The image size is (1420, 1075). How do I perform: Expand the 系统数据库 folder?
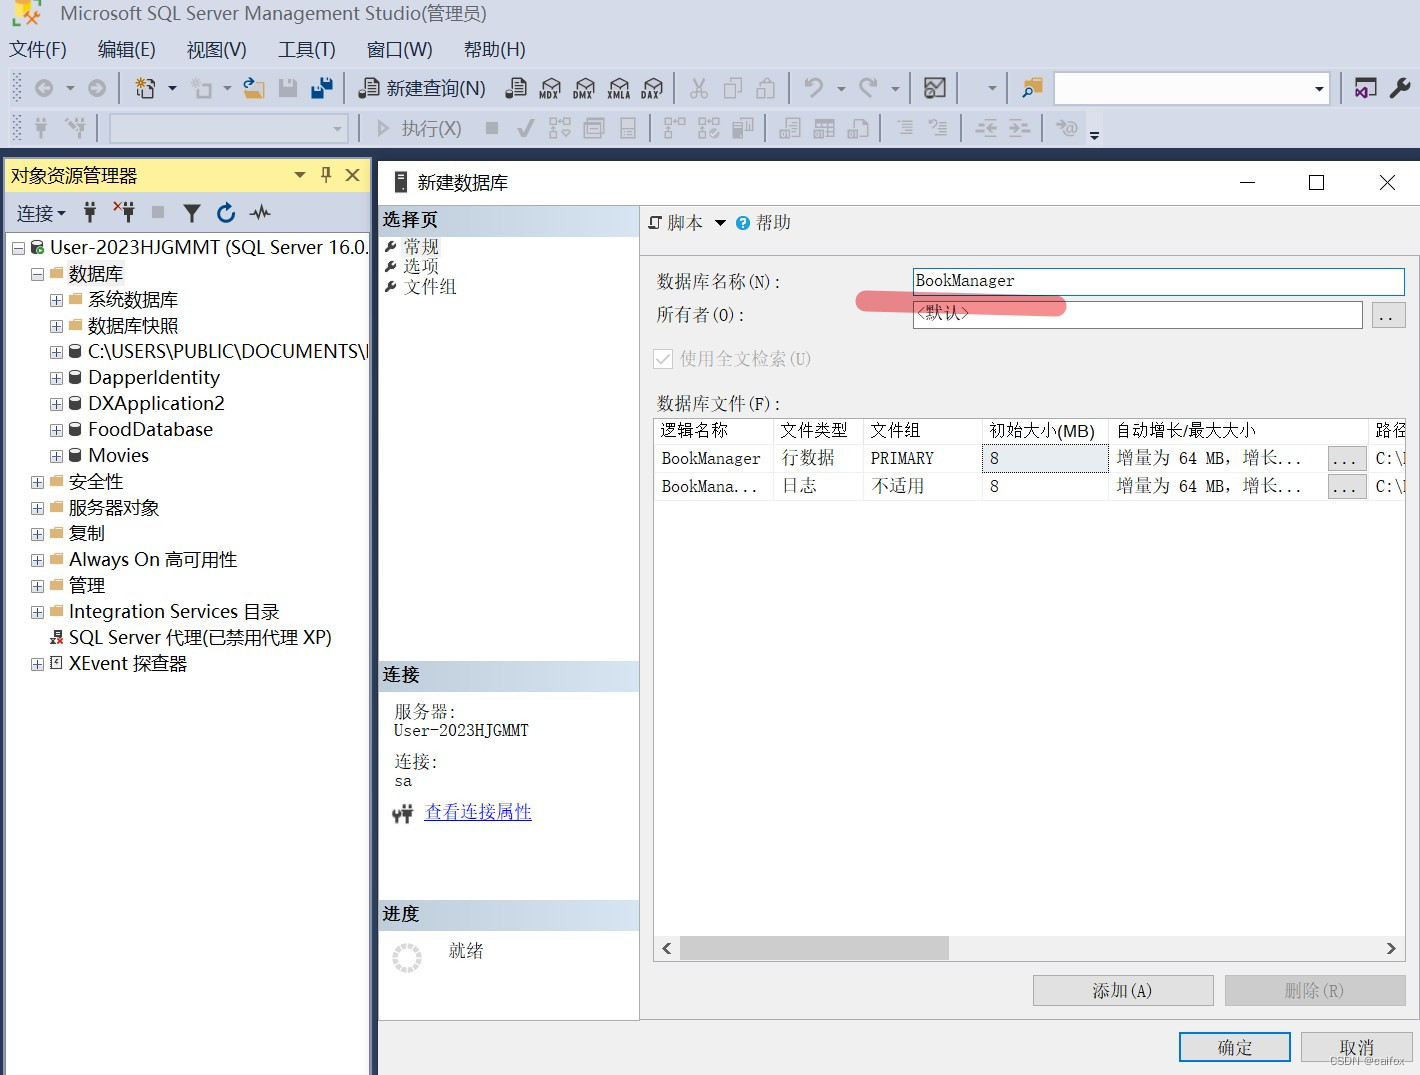[x=56, y=300]
